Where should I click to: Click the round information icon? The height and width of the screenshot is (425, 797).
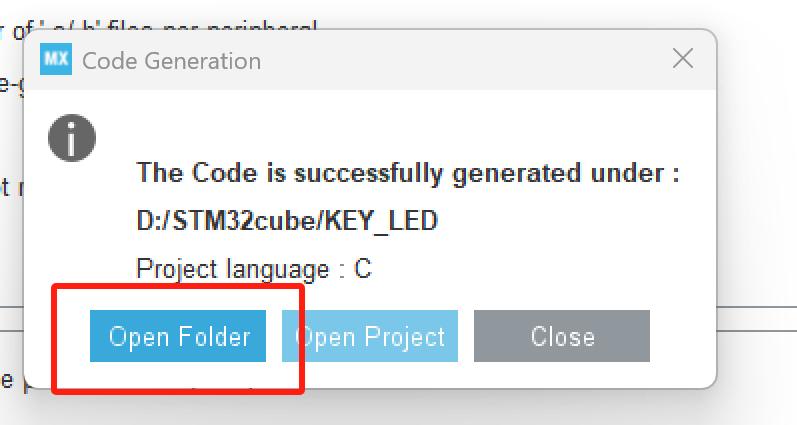(x=72, y=137)
